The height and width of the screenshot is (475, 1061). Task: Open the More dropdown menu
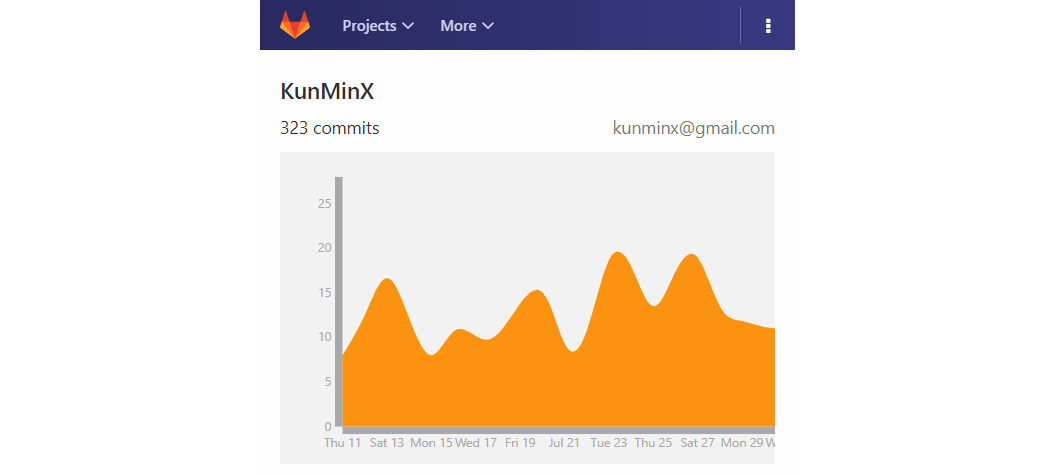(x=467, y=26)
